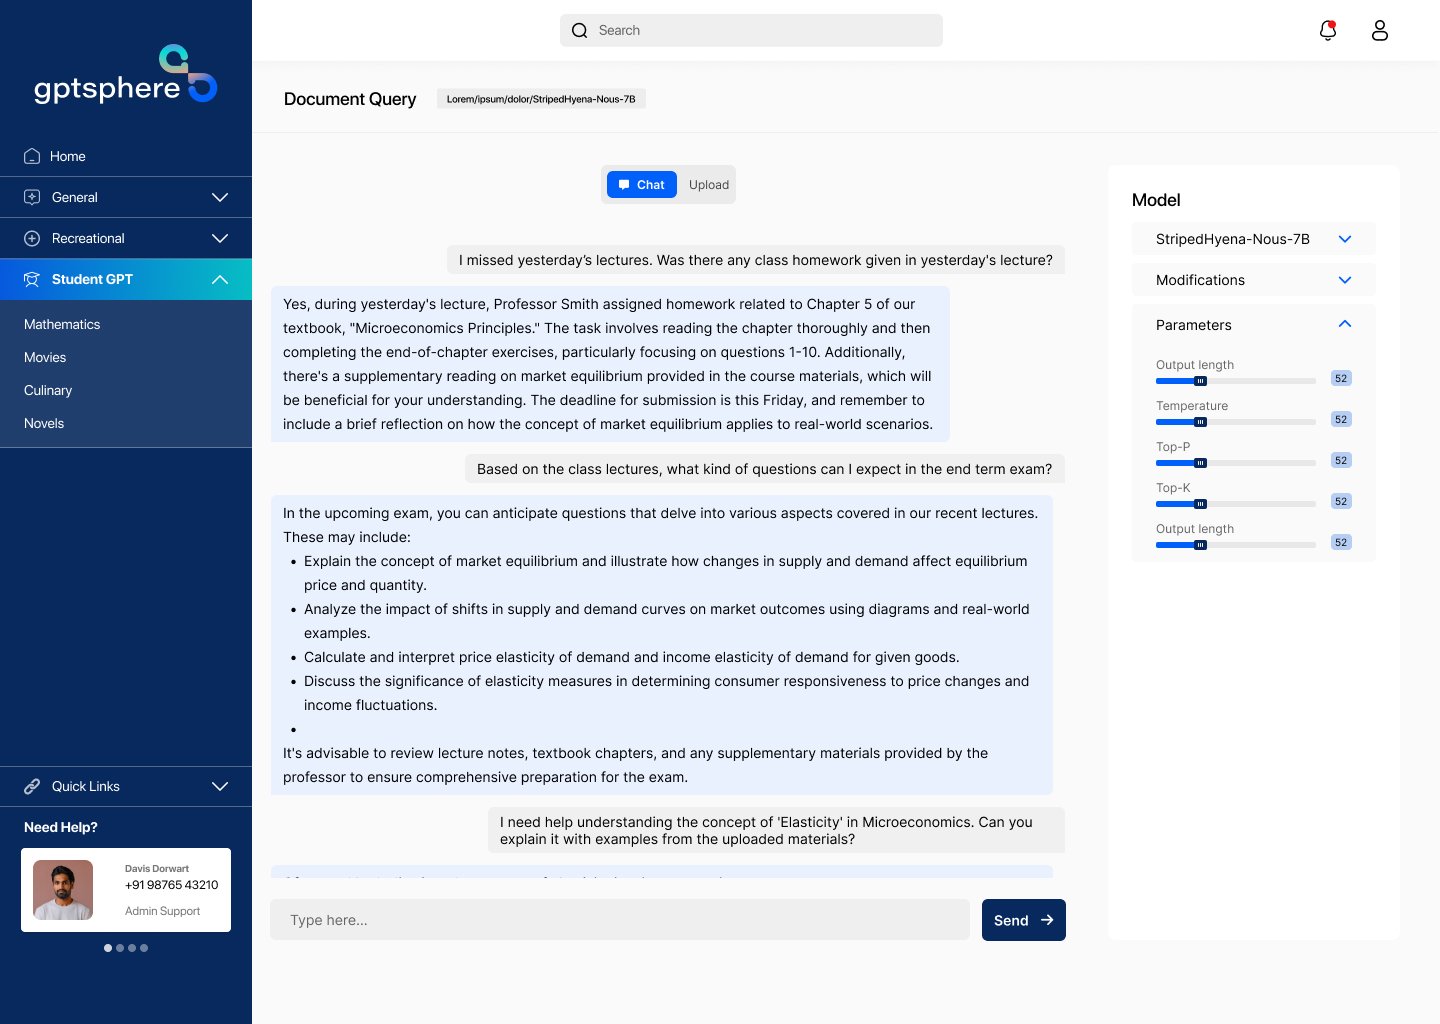Open Culinary in the sidebar
The width and height of the screenshot is (1440, 1024).
point(48,390)
